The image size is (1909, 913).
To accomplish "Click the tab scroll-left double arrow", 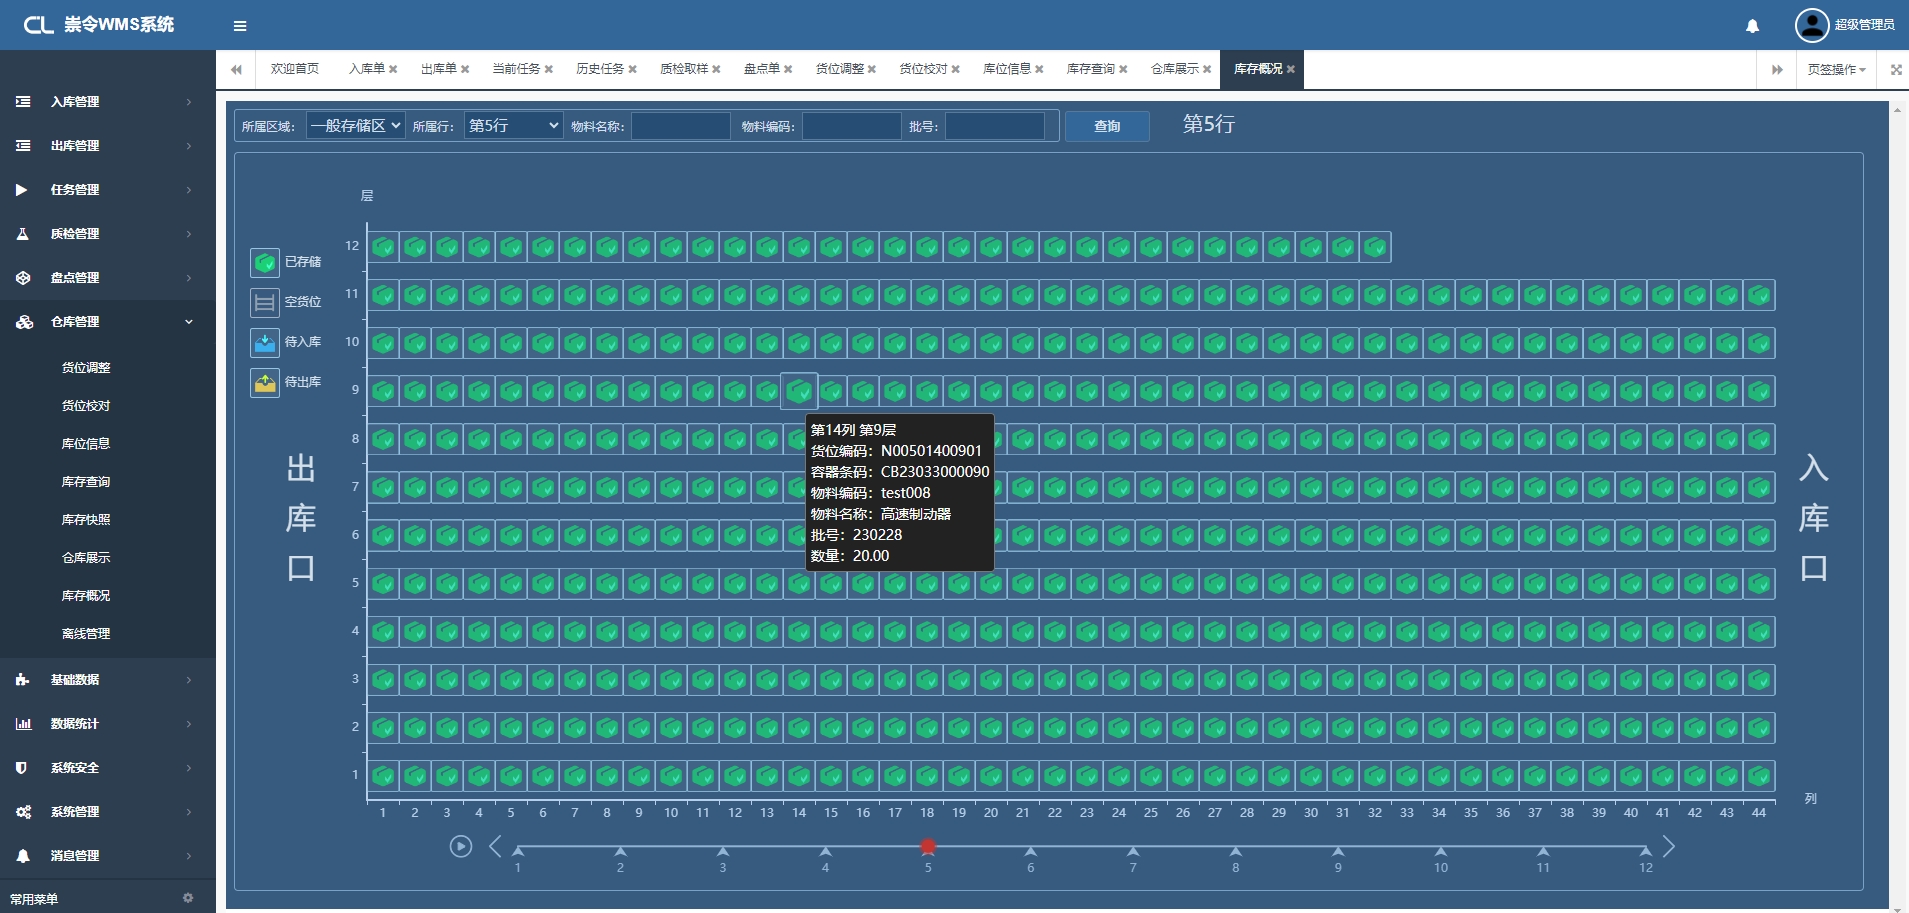I will click(236, 69).
